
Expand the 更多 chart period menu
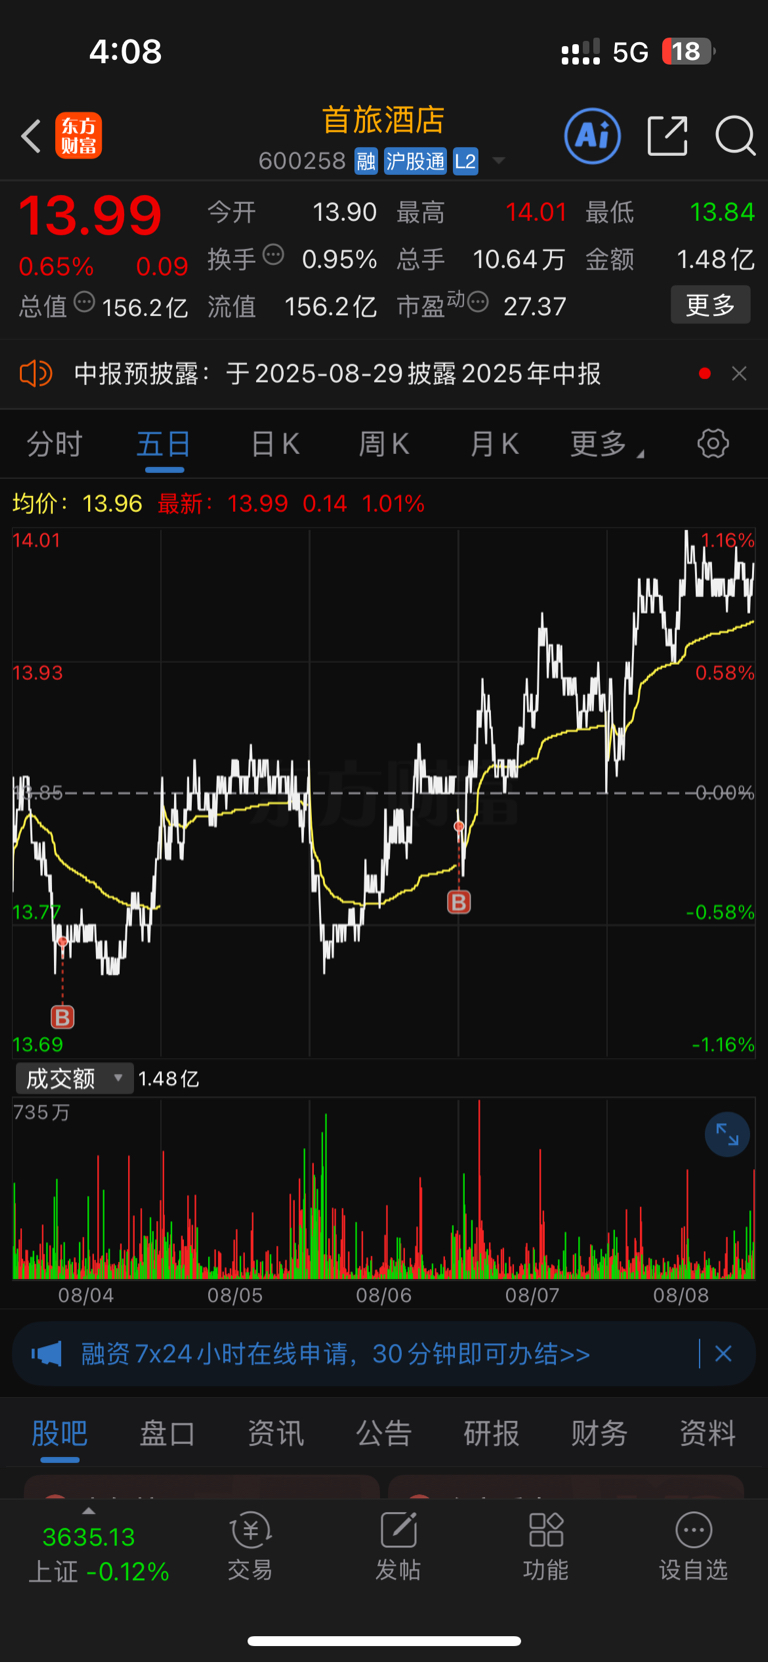tap(606, 444)
